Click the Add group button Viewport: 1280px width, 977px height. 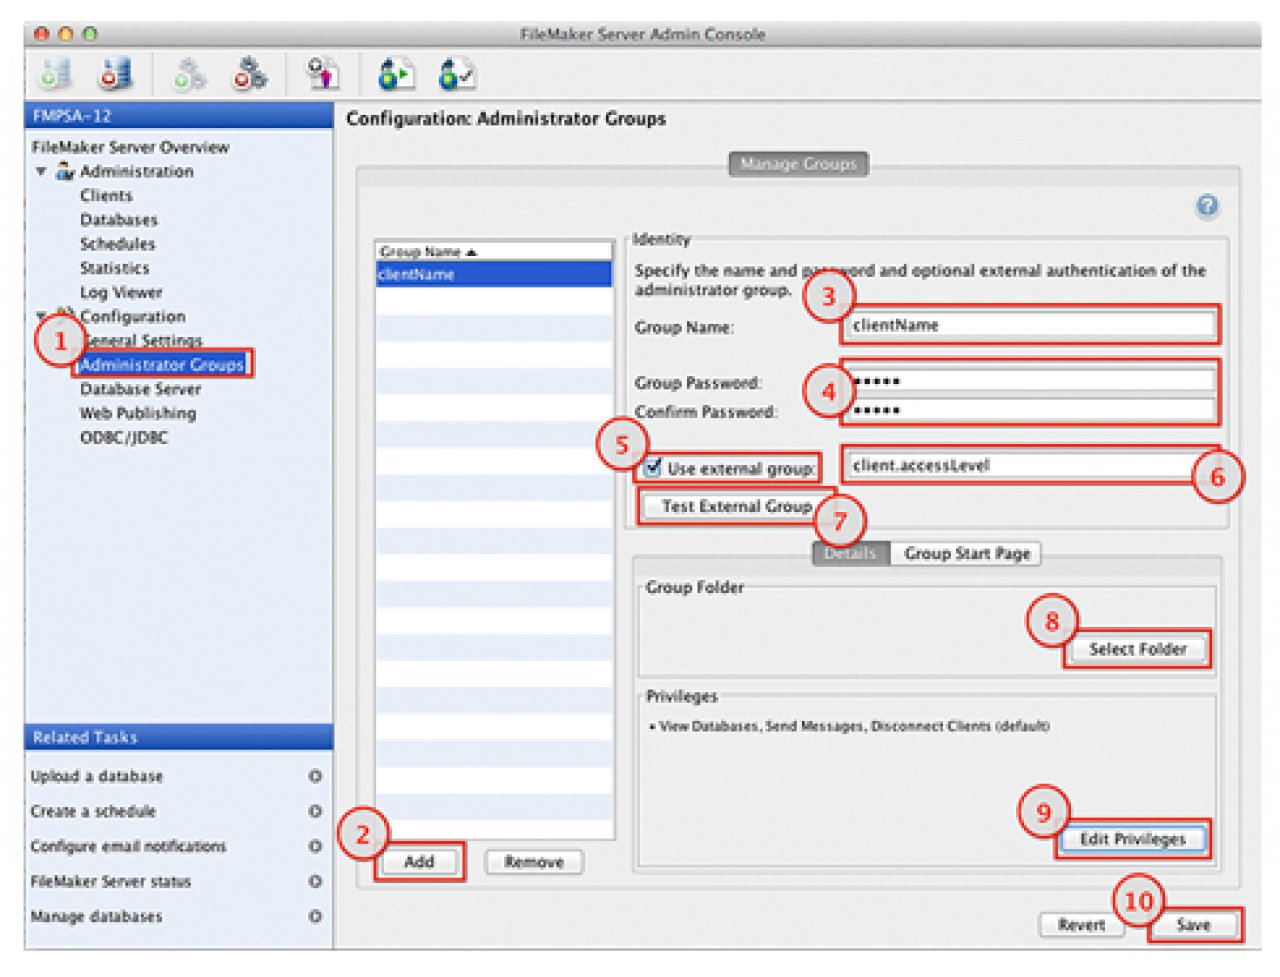(419, 862)
